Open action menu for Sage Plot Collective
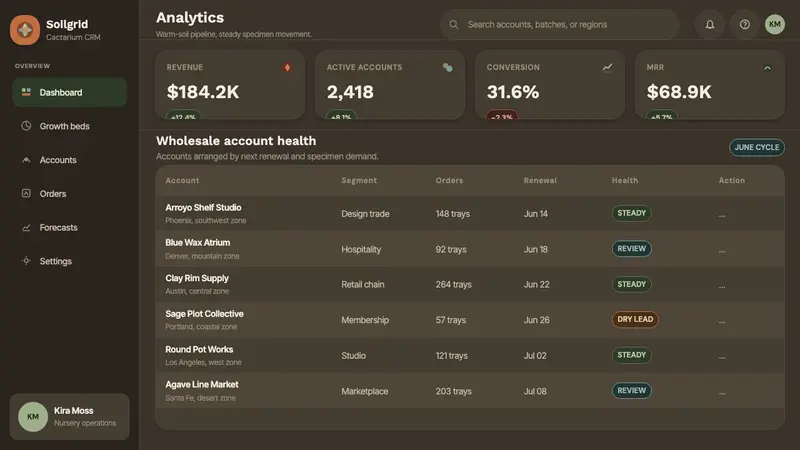This screenshot has height=450, width=800. [x=722, y=321]
